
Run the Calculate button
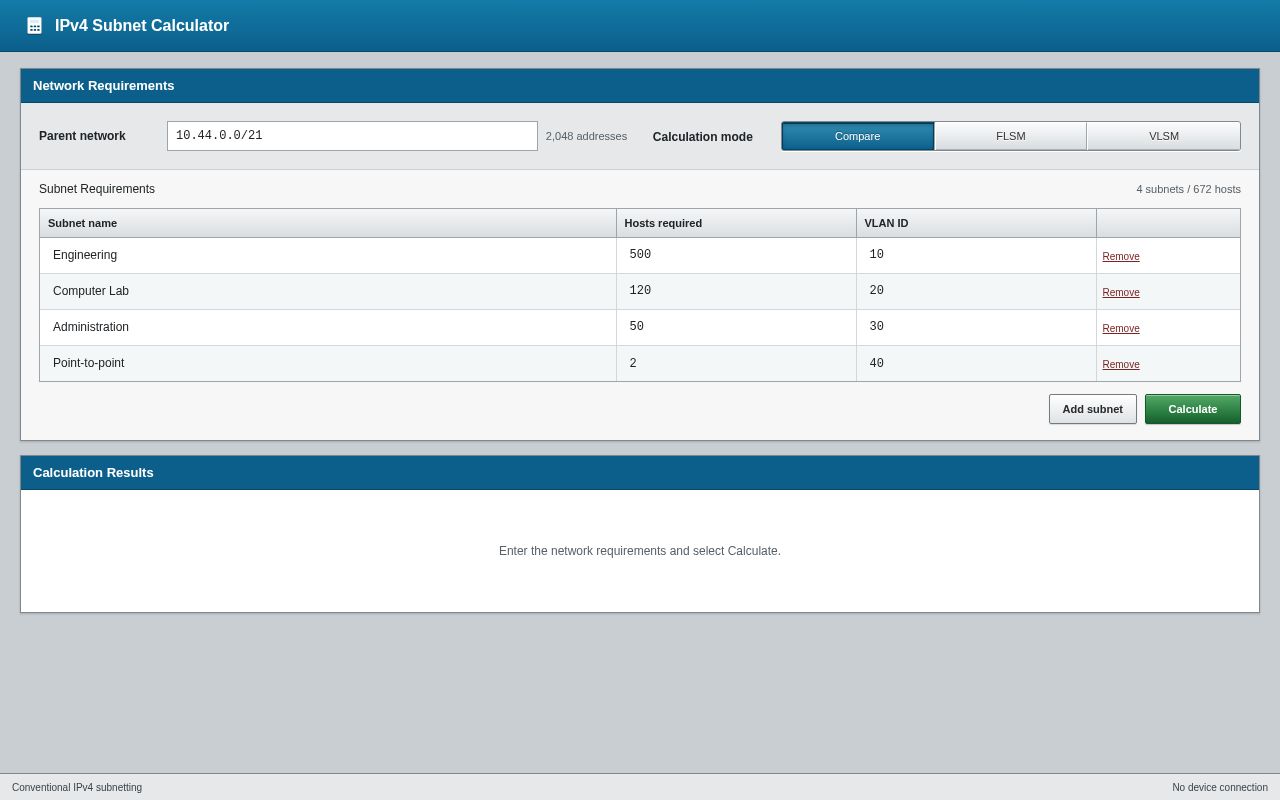pyautogui.click(x=1193, y=409)
